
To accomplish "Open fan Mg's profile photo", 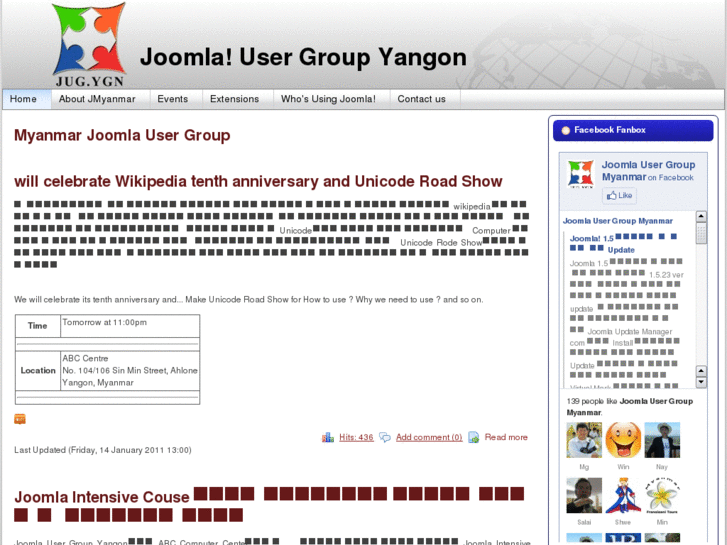I will pos(584,440).
